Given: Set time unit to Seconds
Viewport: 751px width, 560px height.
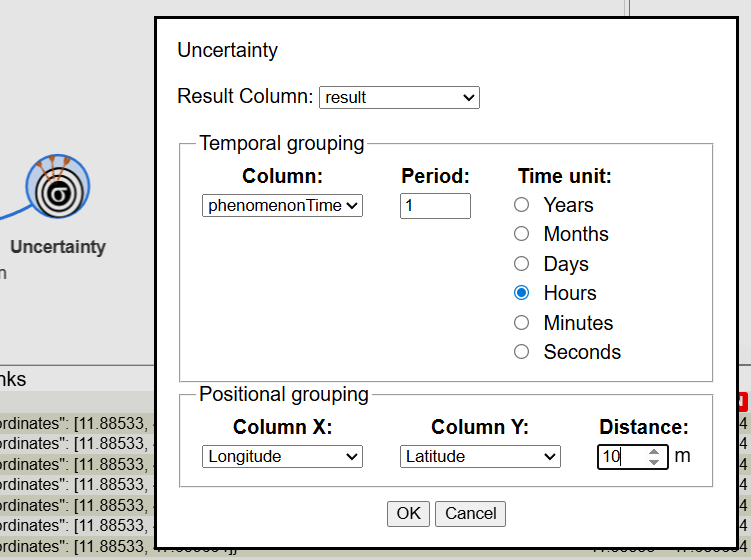Looking at the screenshot, I should (x=521, y=352).
